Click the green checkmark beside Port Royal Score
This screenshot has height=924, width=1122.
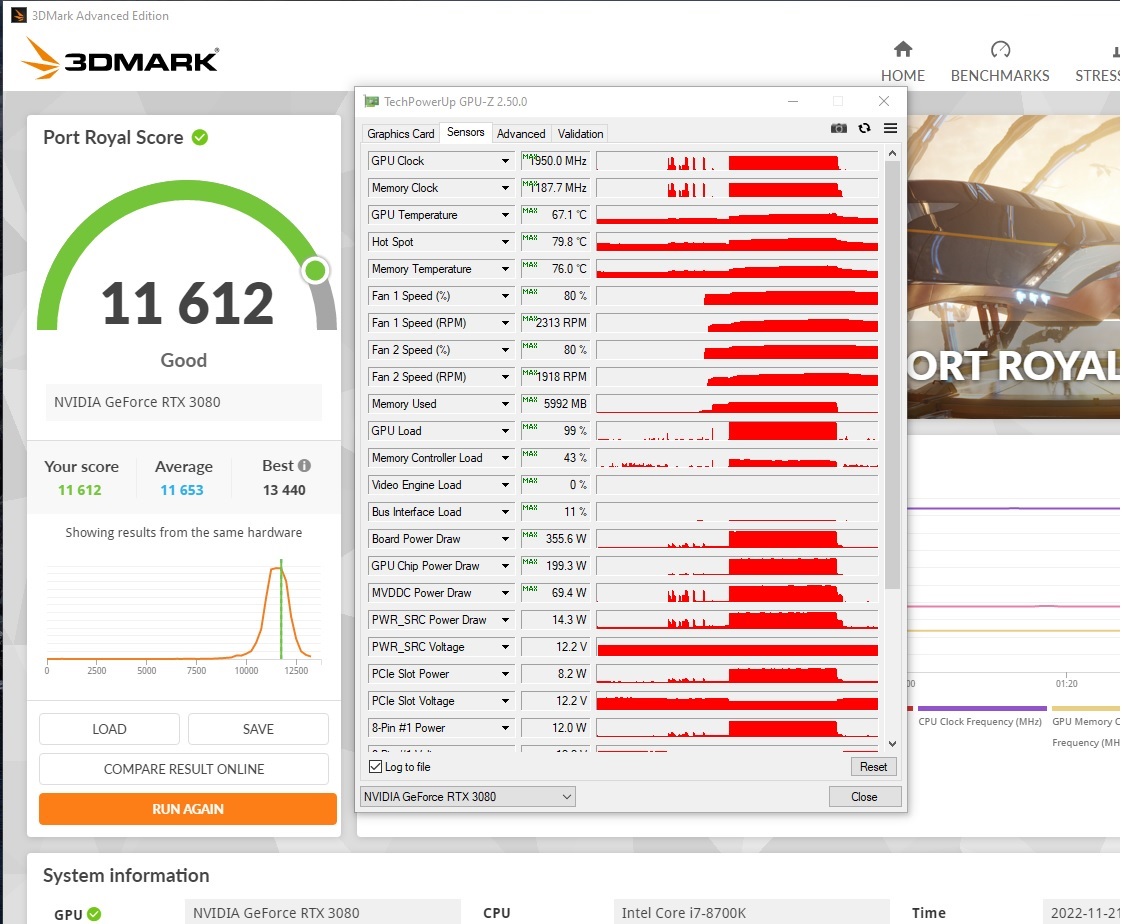200,137
